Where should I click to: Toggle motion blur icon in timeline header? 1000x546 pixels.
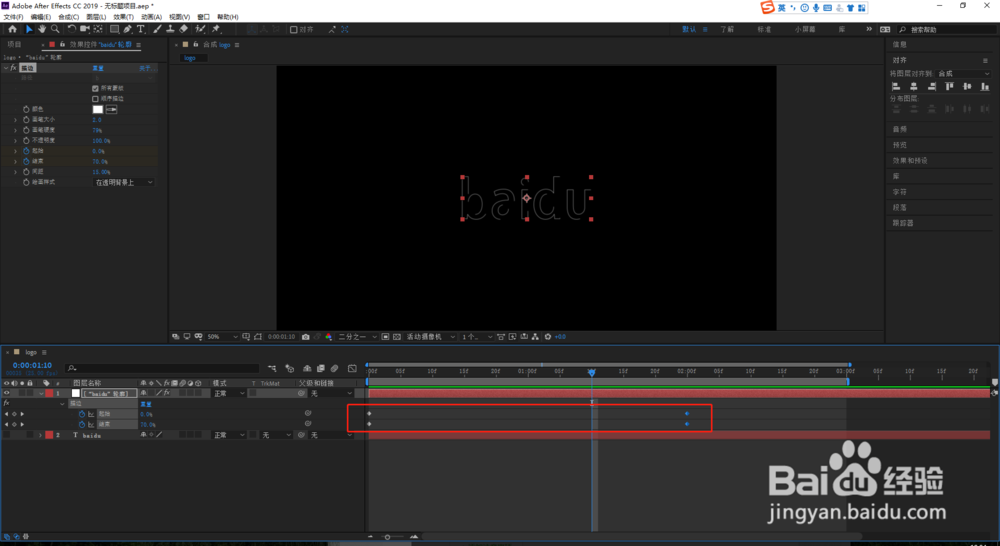334,369
